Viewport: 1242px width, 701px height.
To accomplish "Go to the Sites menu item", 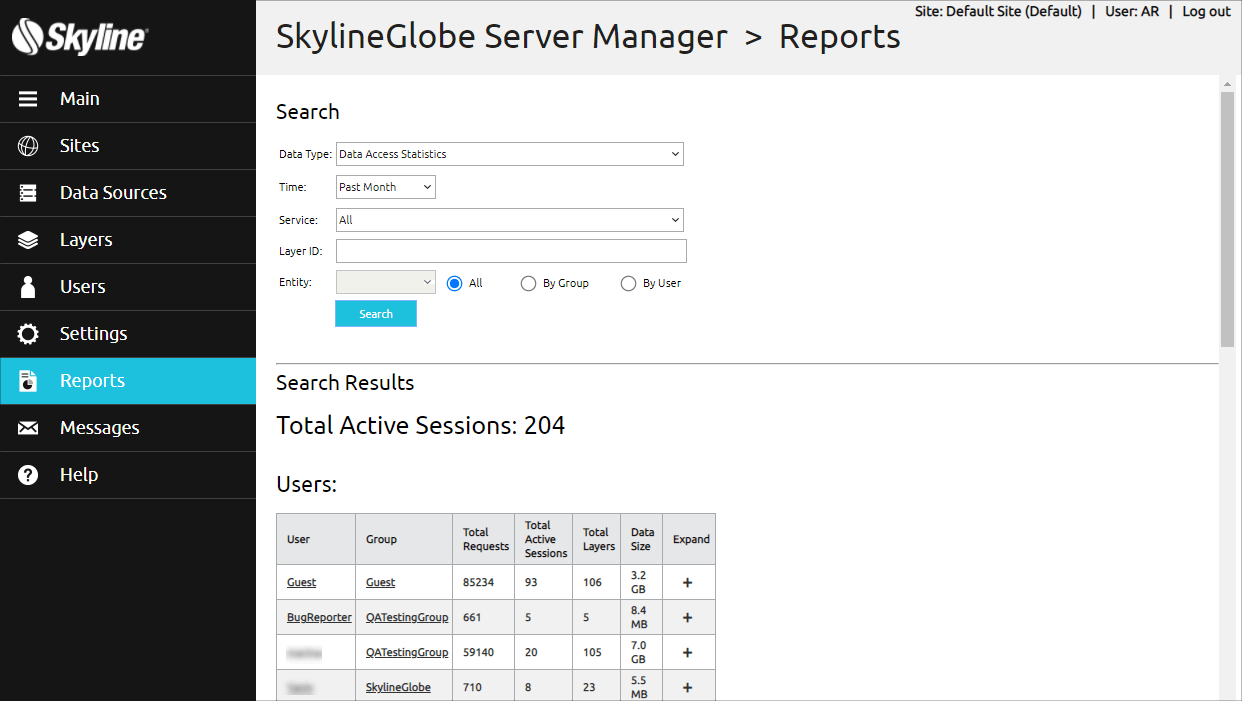I will [128, 146].
